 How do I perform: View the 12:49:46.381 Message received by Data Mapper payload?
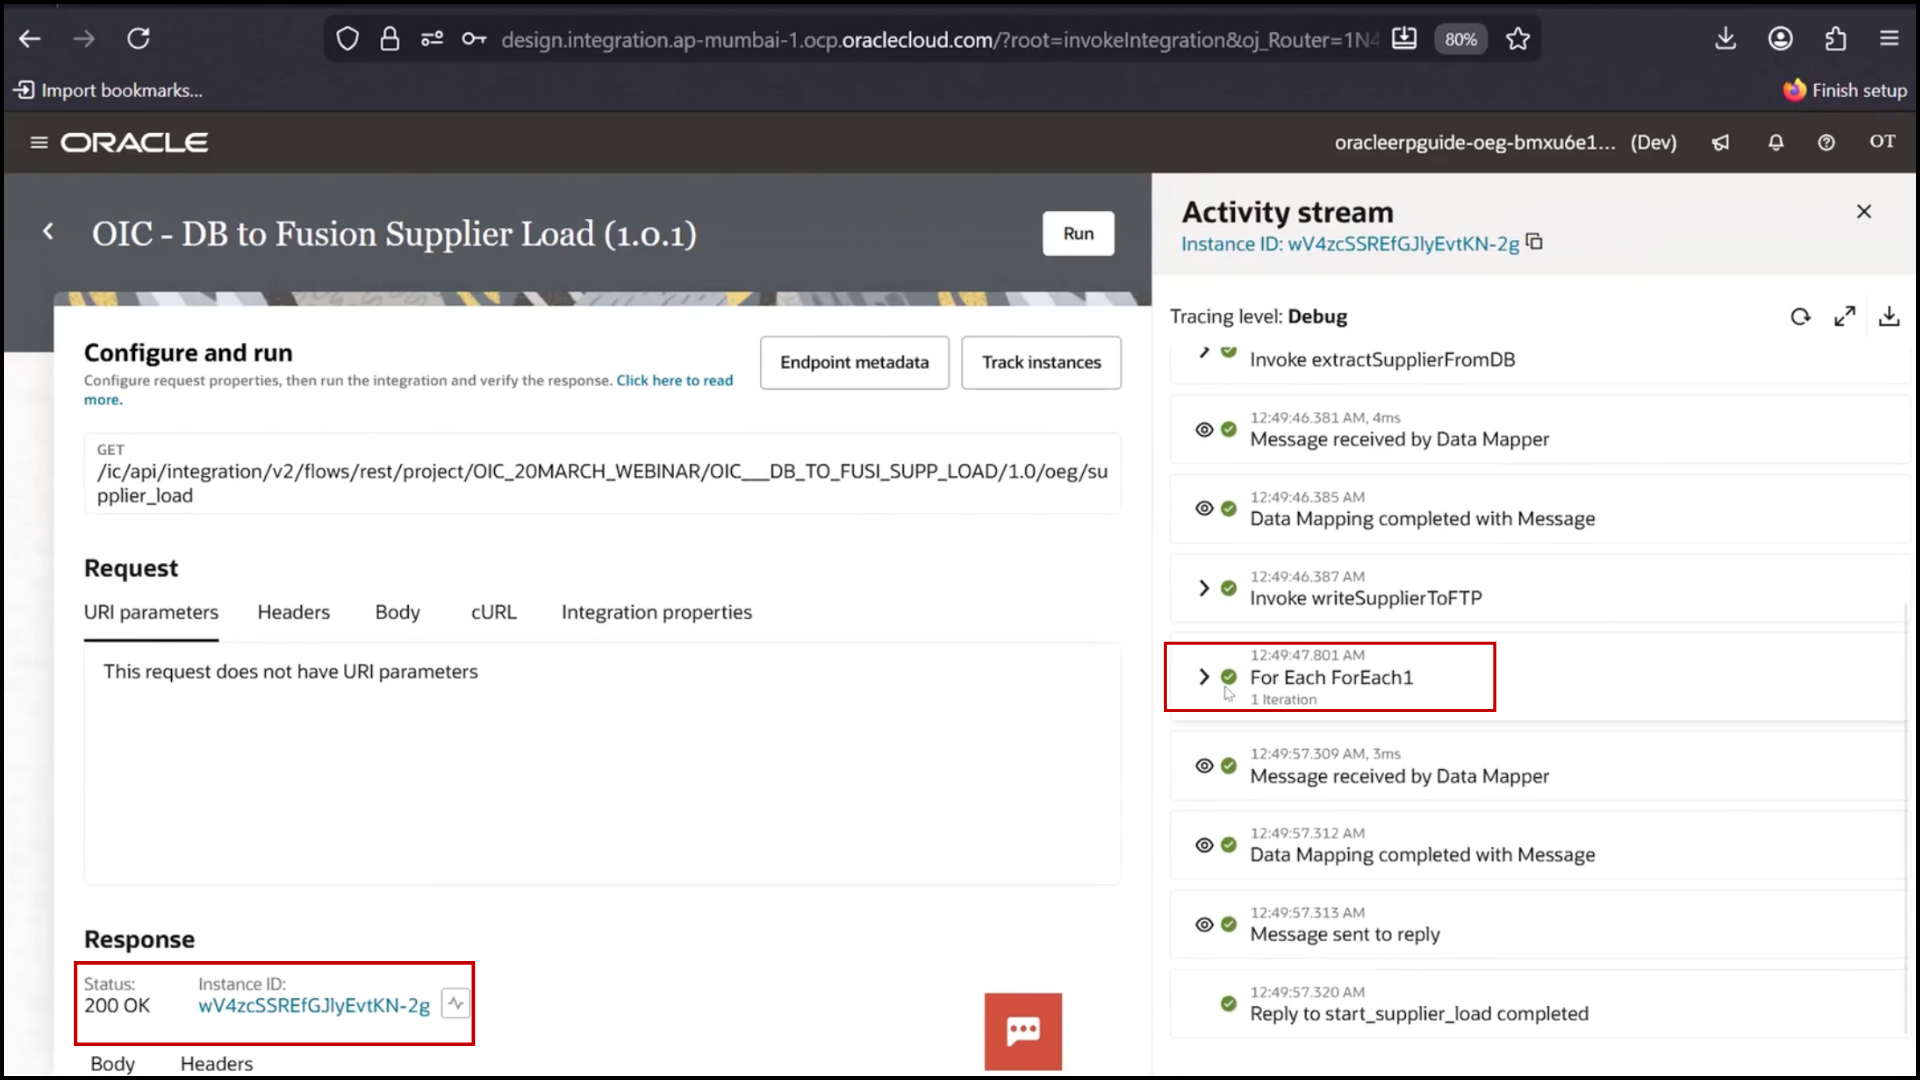[1204, 429]
